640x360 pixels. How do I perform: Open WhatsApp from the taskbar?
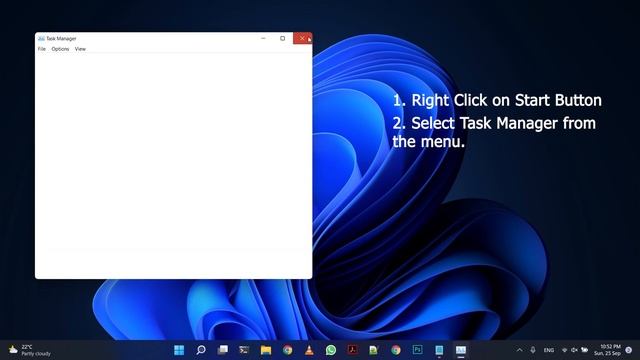[331, 350]
